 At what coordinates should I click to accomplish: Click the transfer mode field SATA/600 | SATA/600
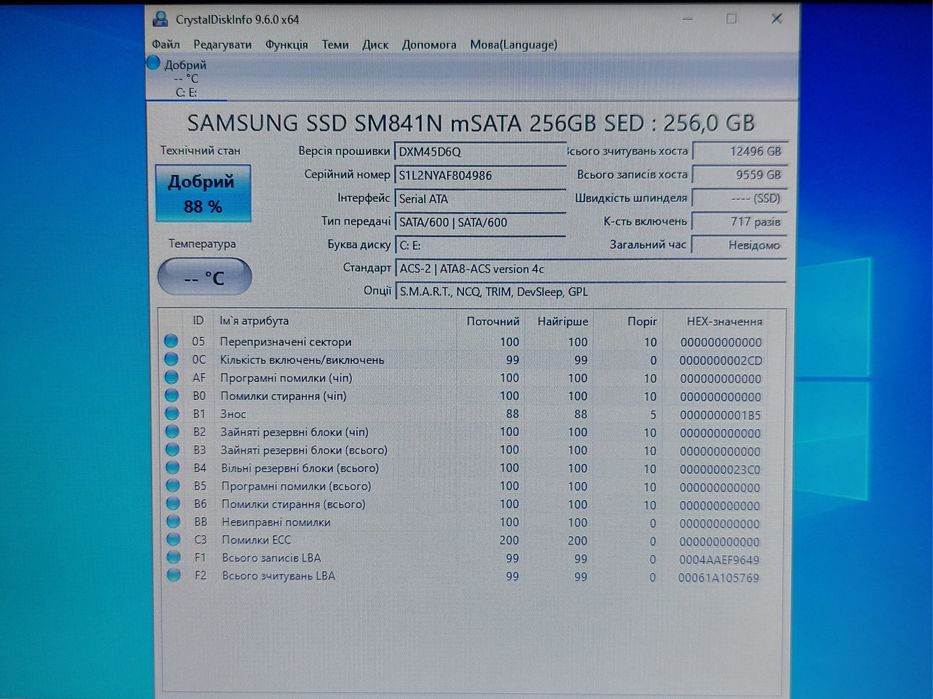(480, 222)
